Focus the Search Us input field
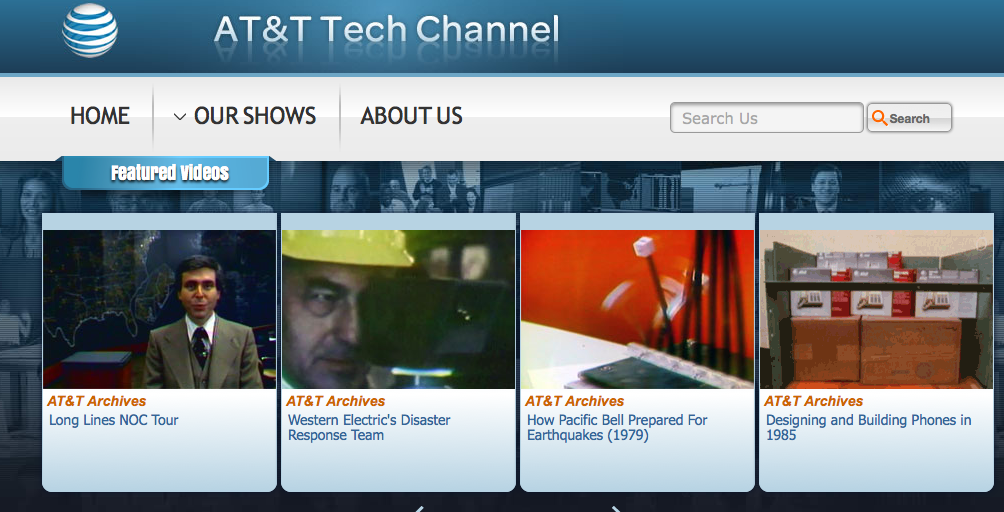 (x=766, y=118)
